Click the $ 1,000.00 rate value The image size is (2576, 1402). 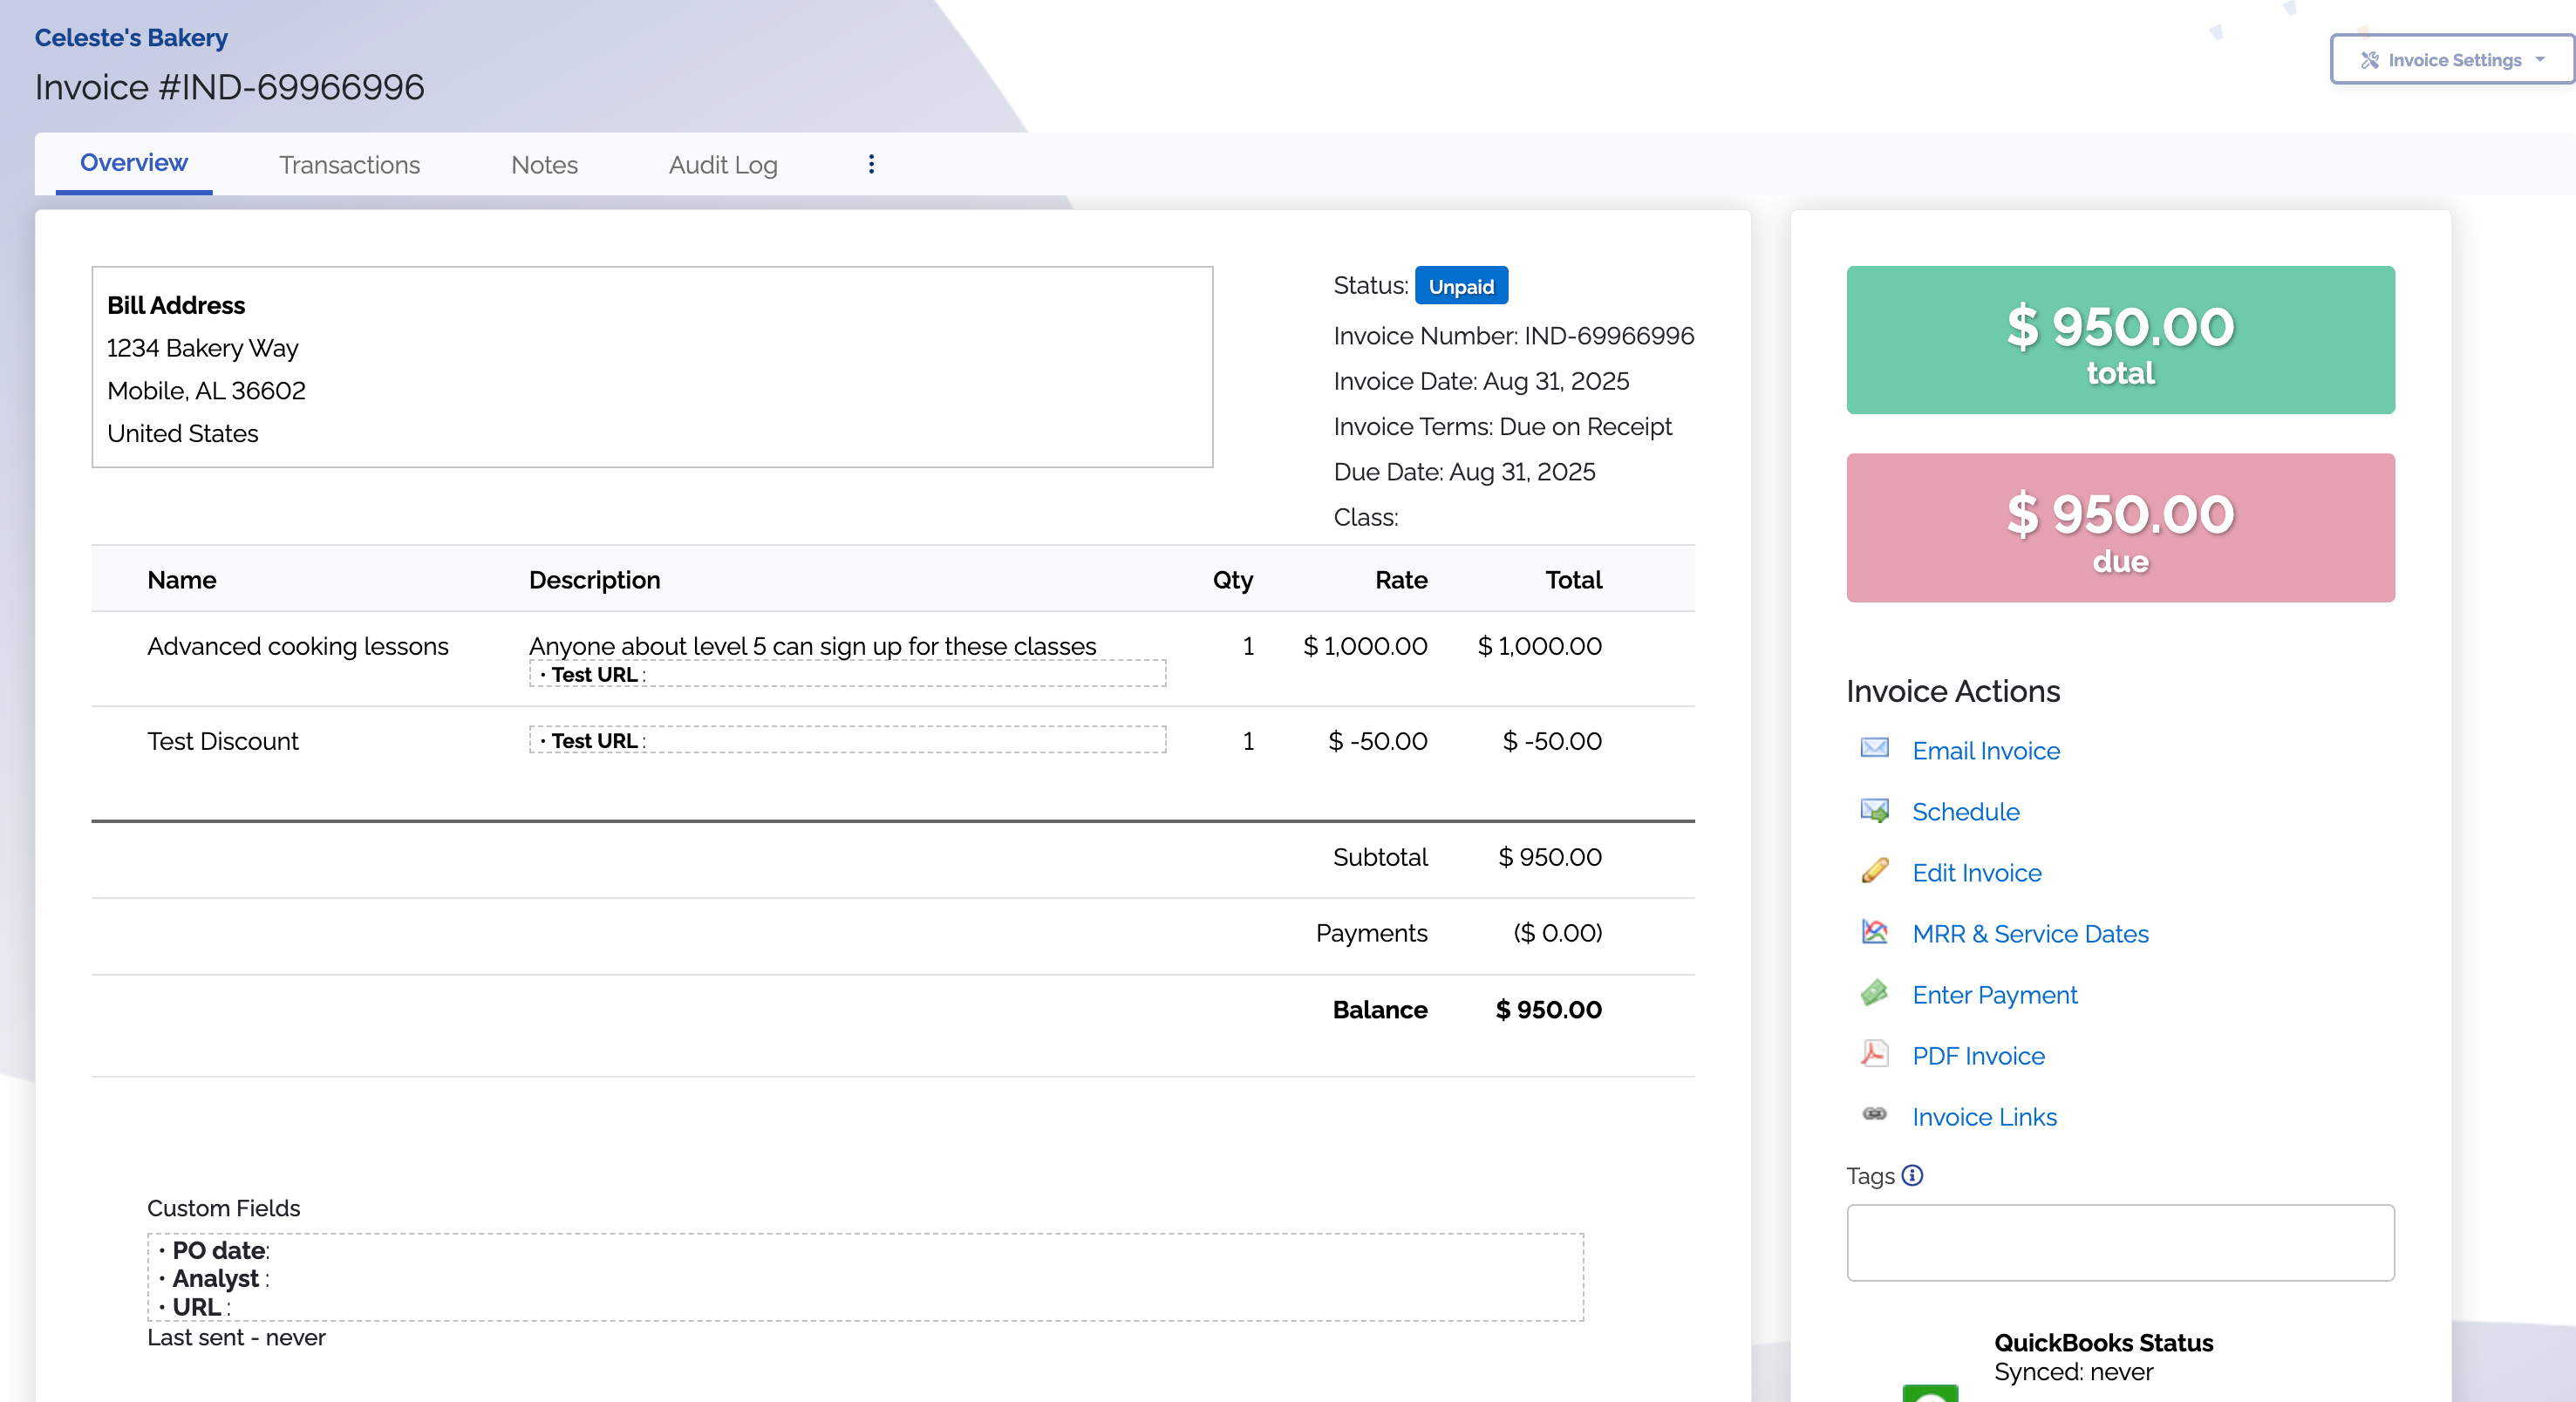point(1365,646)
